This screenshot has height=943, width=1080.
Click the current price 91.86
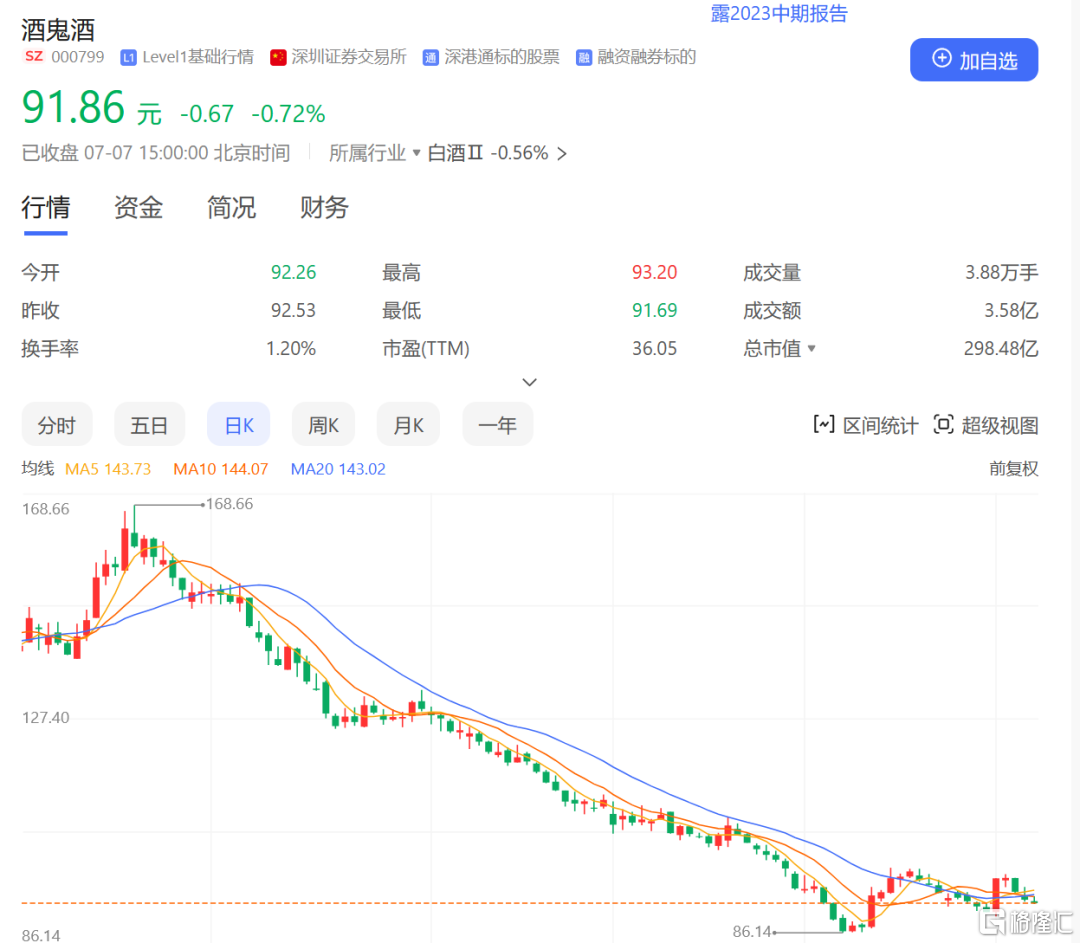(x=73, y=107)
